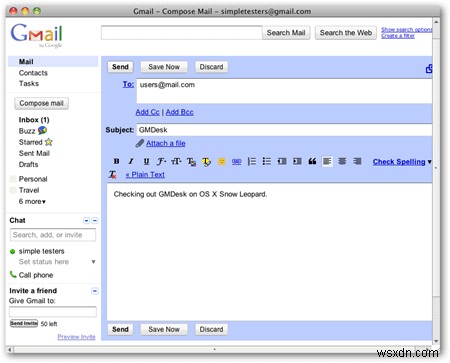Decrease the text indent
This screenshot has width=450, height=363.
(282, 162)
